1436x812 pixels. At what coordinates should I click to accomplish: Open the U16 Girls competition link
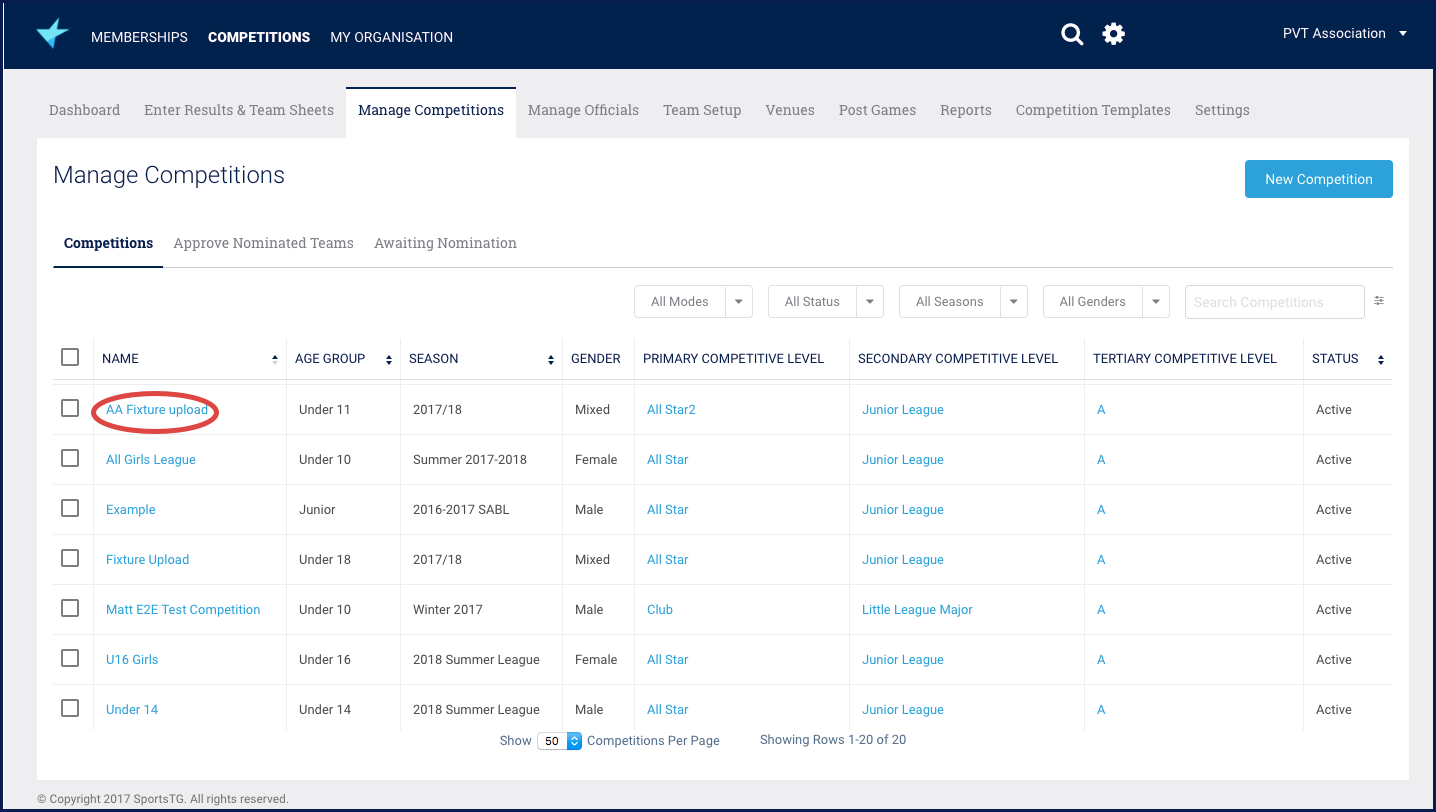132,659
